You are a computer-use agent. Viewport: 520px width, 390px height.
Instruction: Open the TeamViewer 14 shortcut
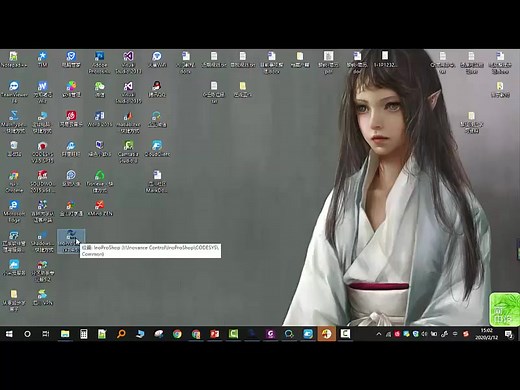(x=14, y=92)
